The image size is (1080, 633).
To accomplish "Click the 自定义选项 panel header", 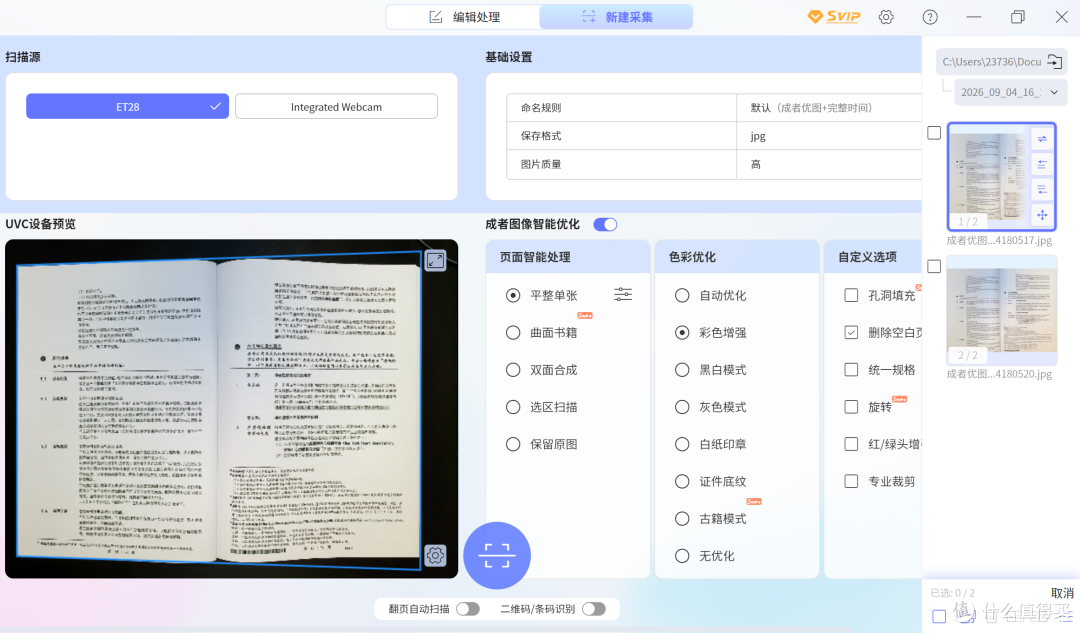I will click(x=873, y=257).
